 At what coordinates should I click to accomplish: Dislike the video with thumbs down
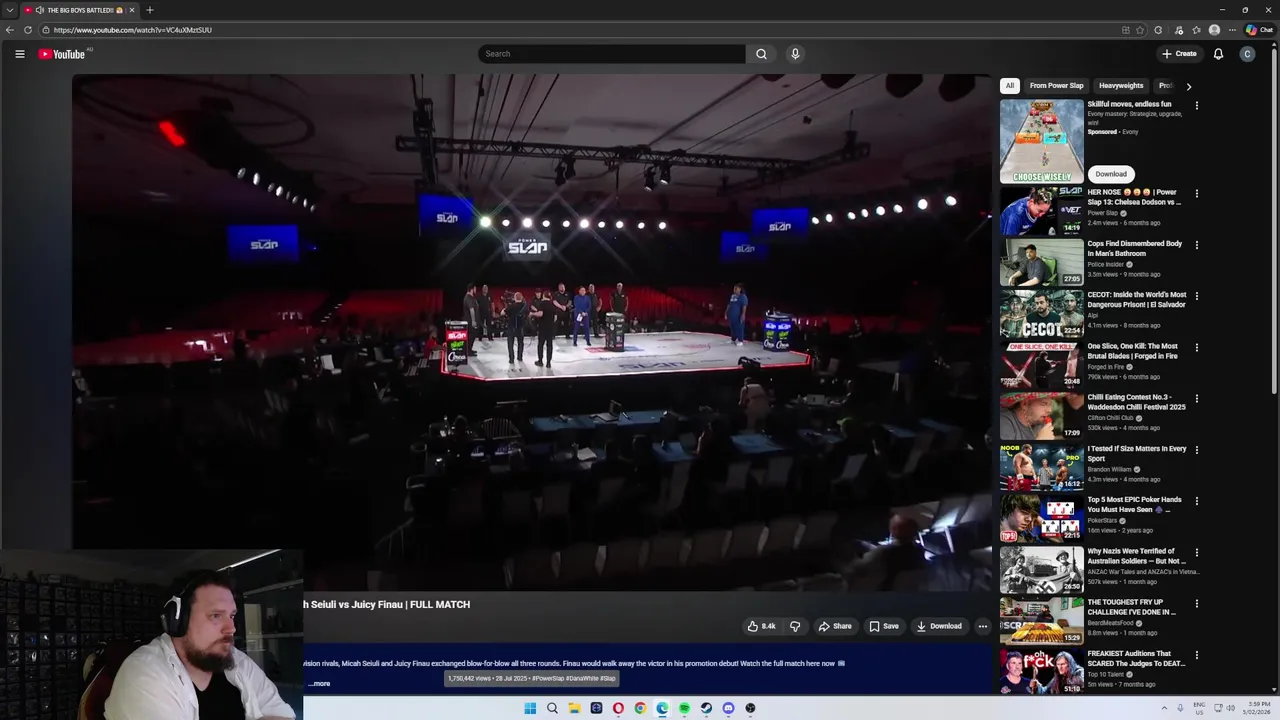pyautogui.click(x=795, y=626)
